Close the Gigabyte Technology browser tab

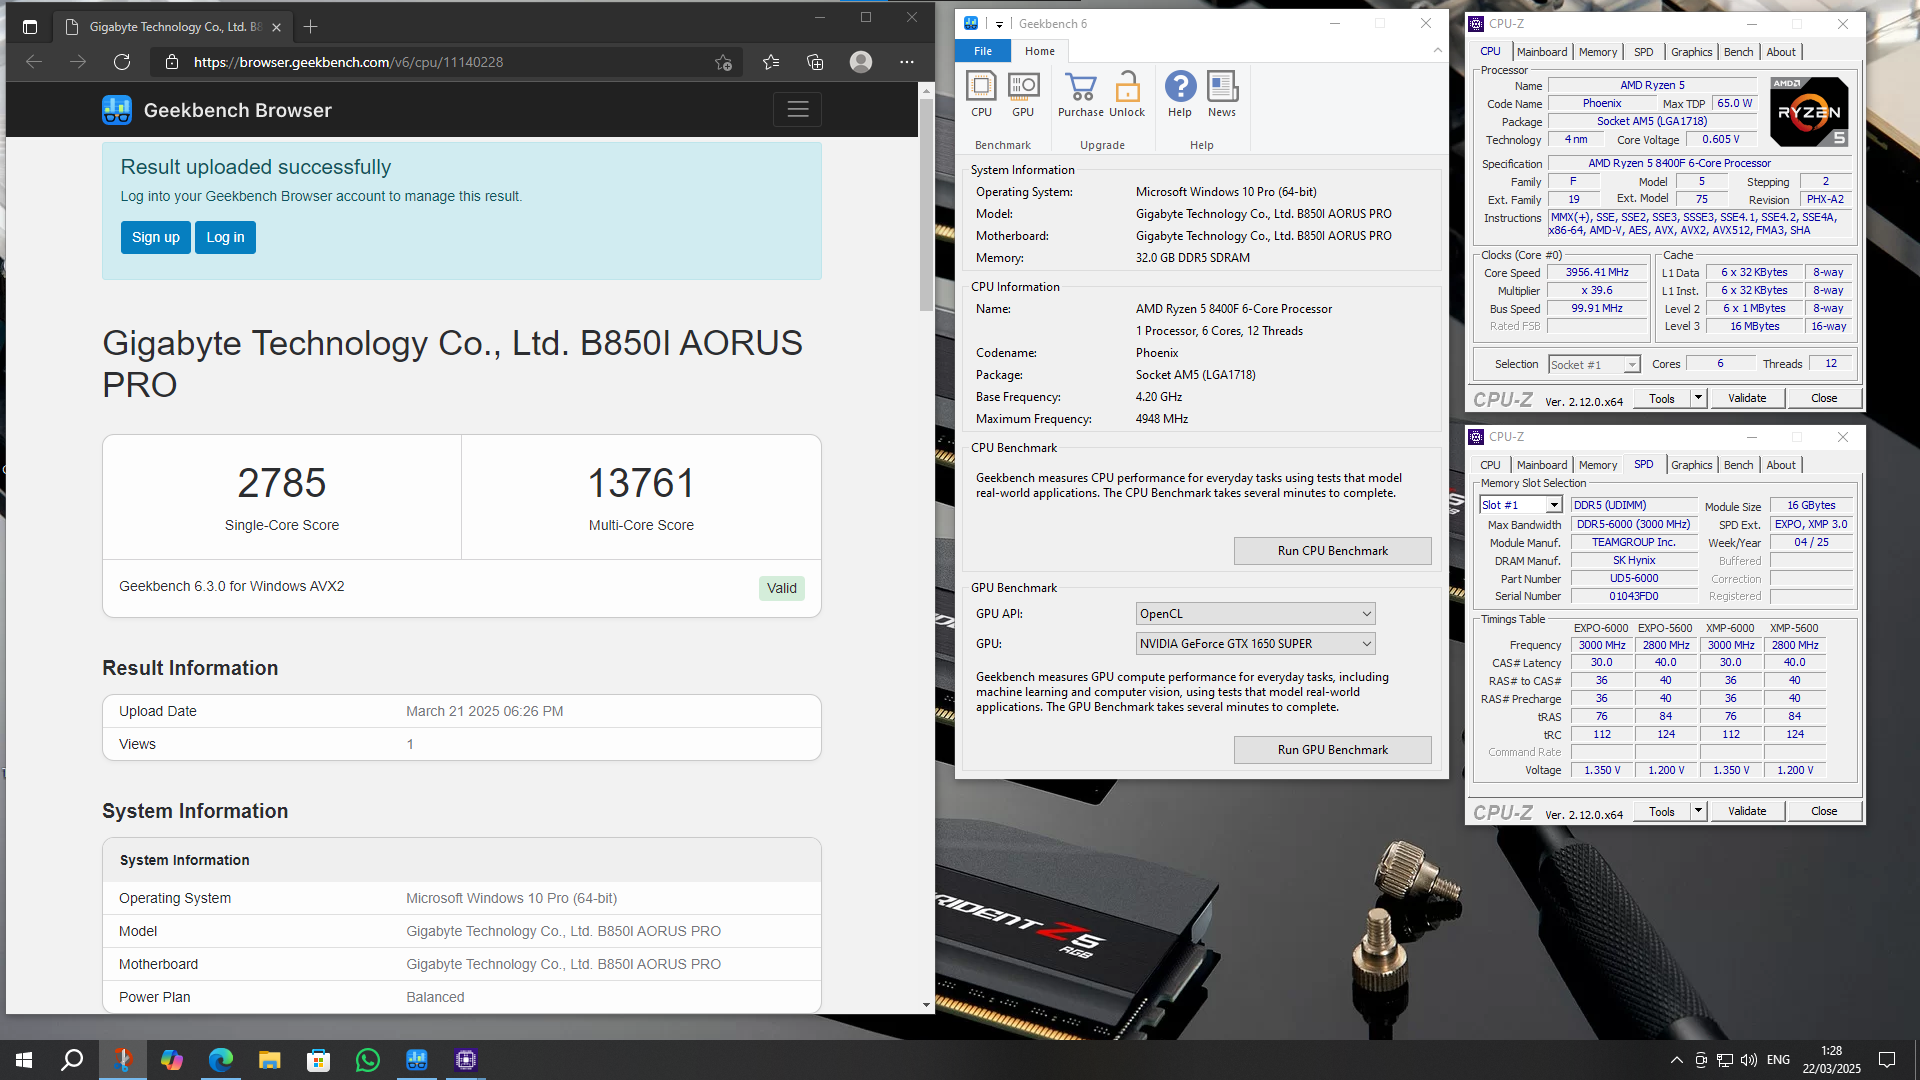(276, 27)
